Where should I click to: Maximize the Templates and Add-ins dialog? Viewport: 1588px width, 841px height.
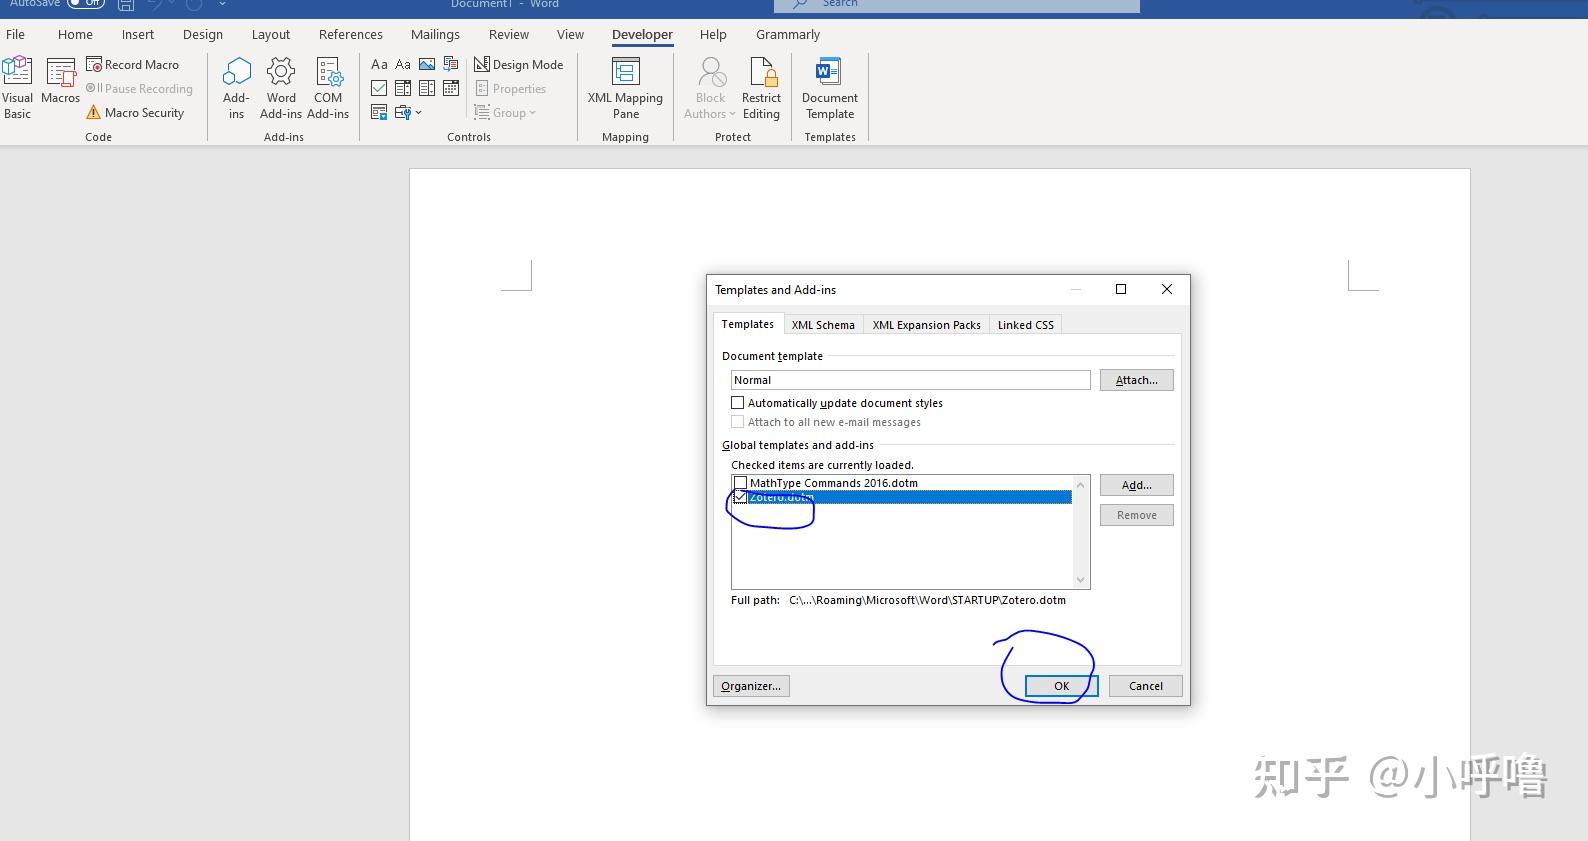[1121, 289]
